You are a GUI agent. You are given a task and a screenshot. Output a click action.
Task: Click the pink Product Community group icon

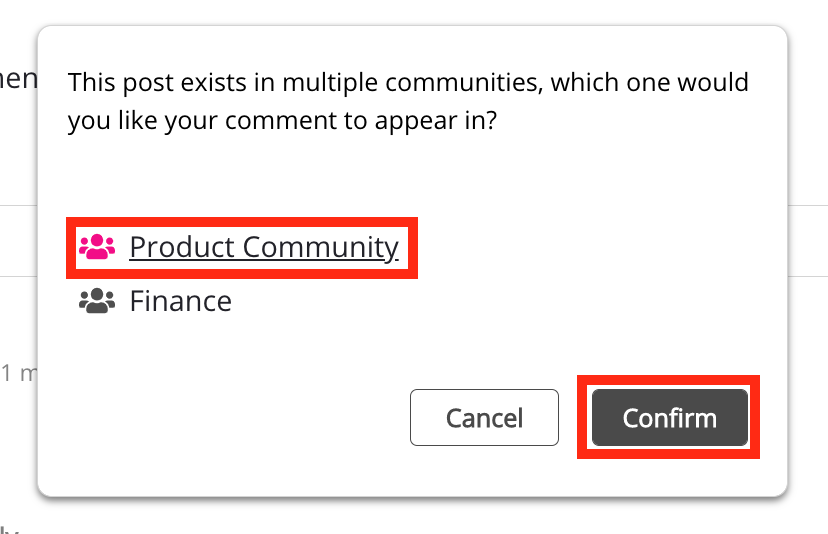97,247
